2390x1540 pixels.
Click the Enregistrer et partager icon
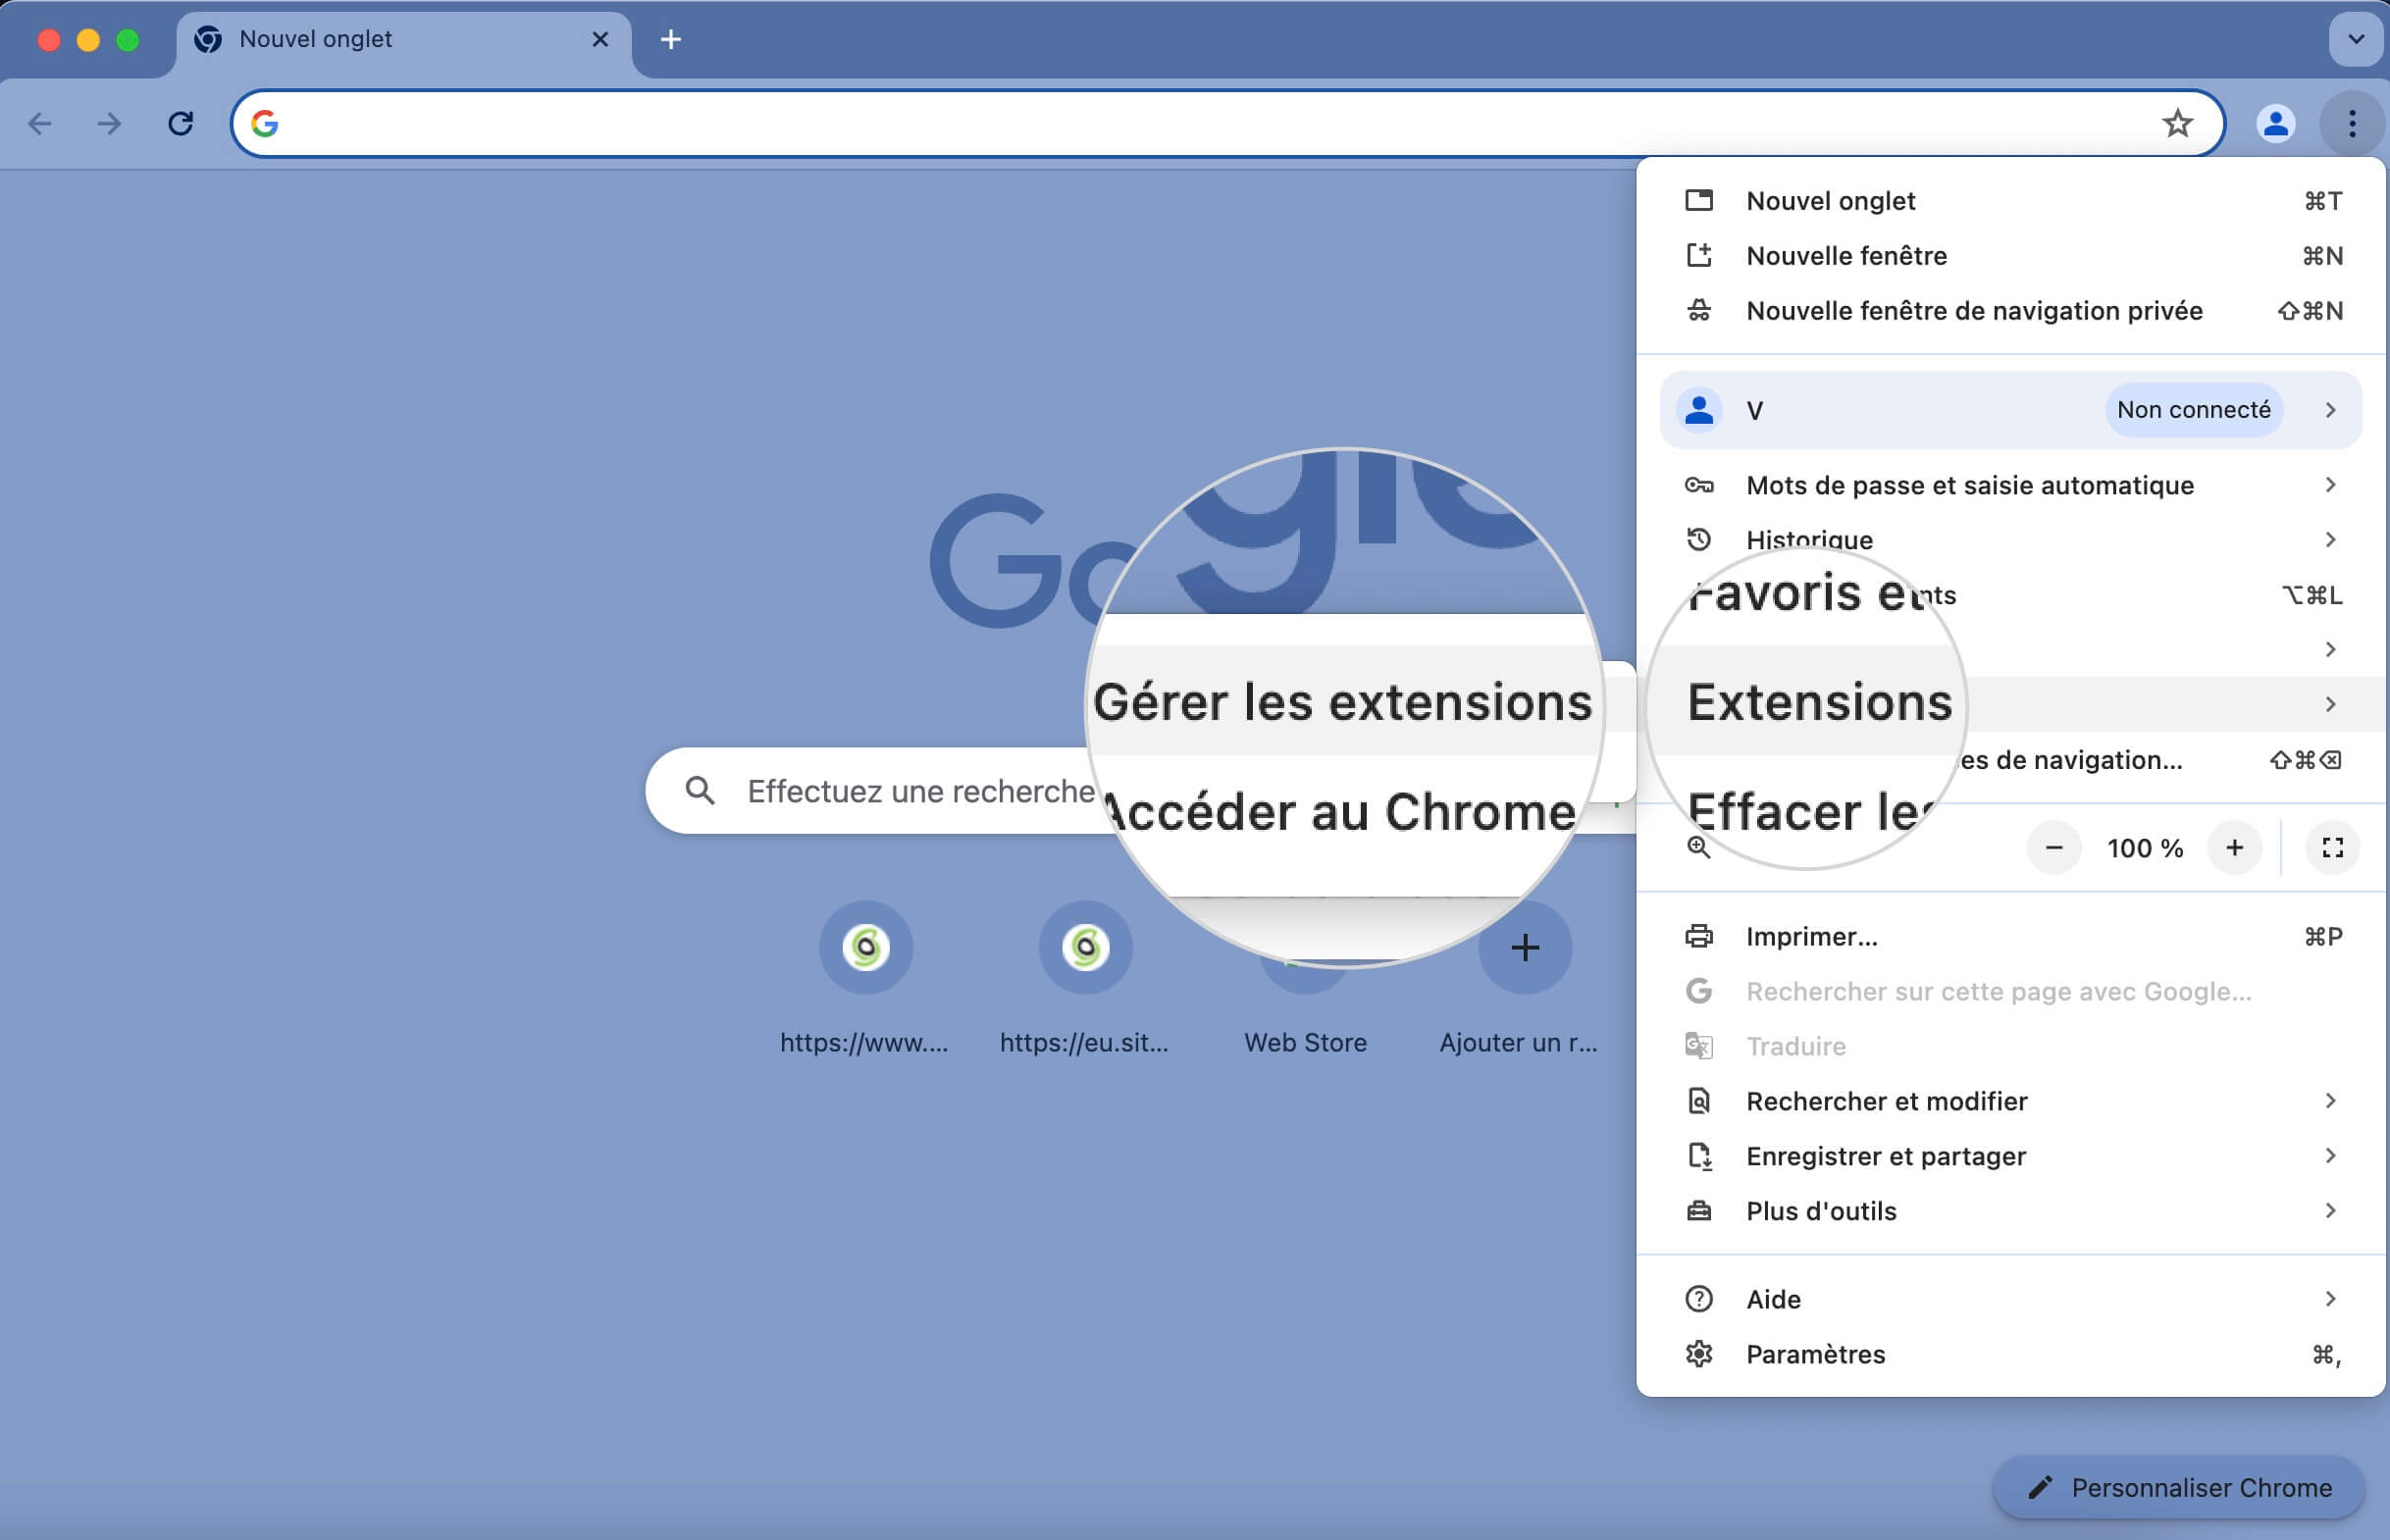pyautogui.click(x=1698, y=1157)
